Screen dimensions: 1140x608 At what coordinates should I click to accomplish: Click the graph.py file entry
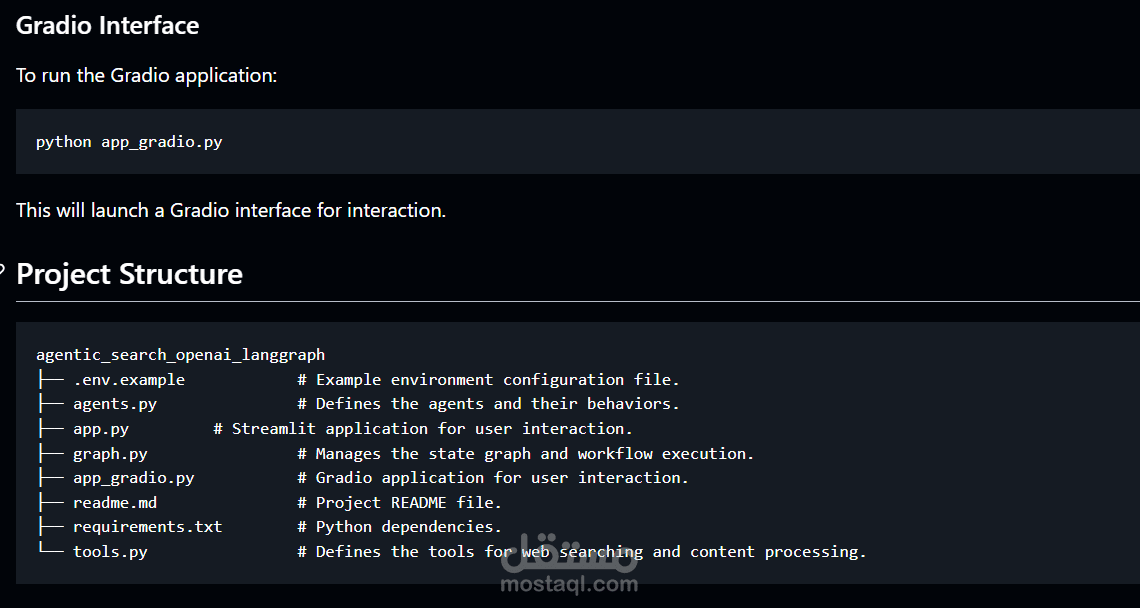click(x=110, y=454)
